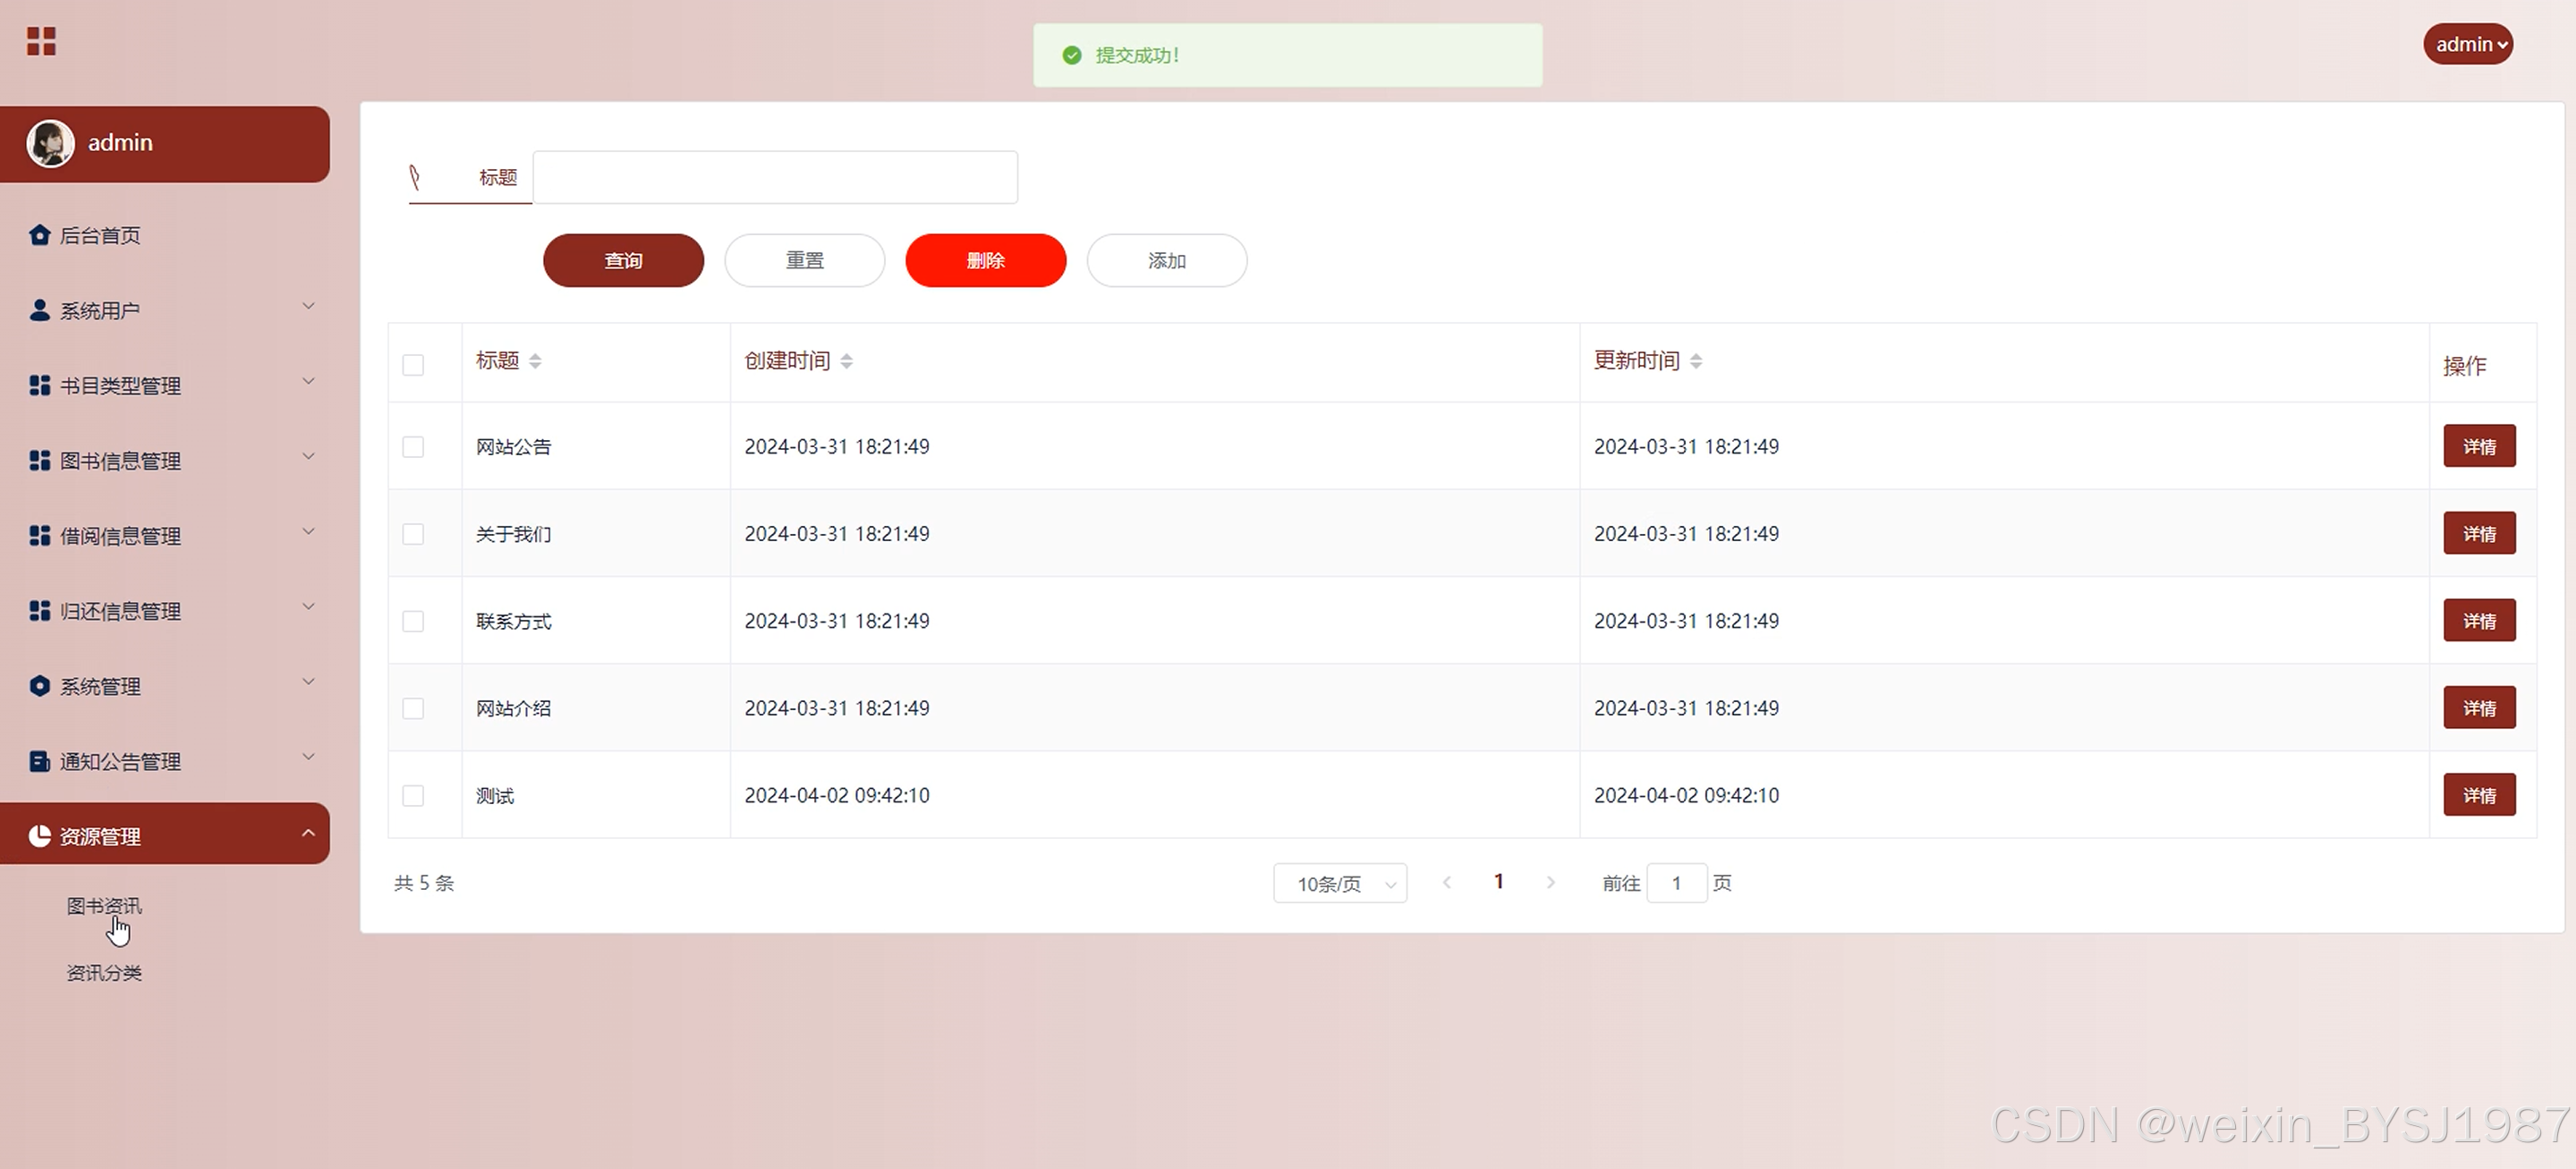Expand 借阅信息管理 chevron
The image size is (2576, 1169).
308,531
